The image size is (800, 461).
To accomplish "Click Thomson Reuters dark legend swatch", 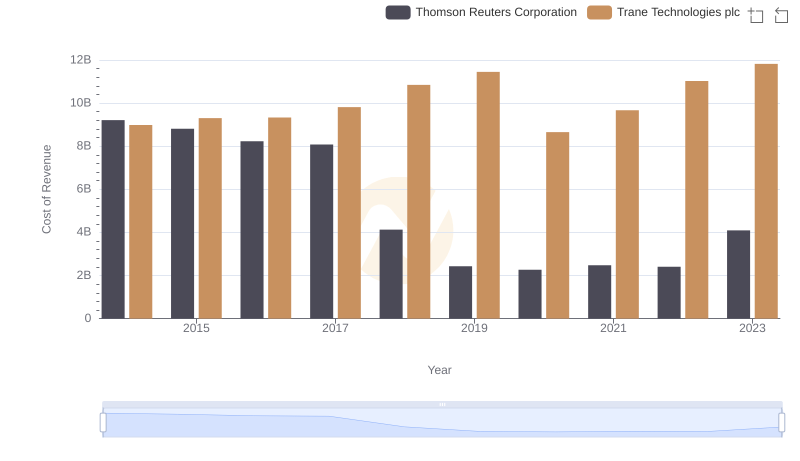I will coord(398,12).
